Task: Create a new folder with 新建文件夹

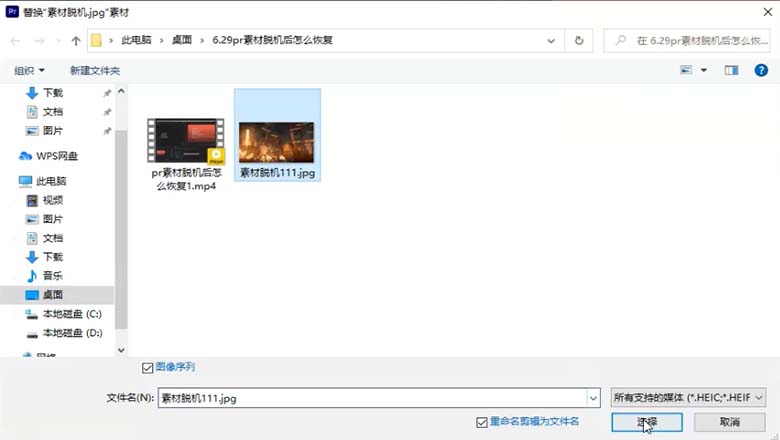Action: pos(95,71)
